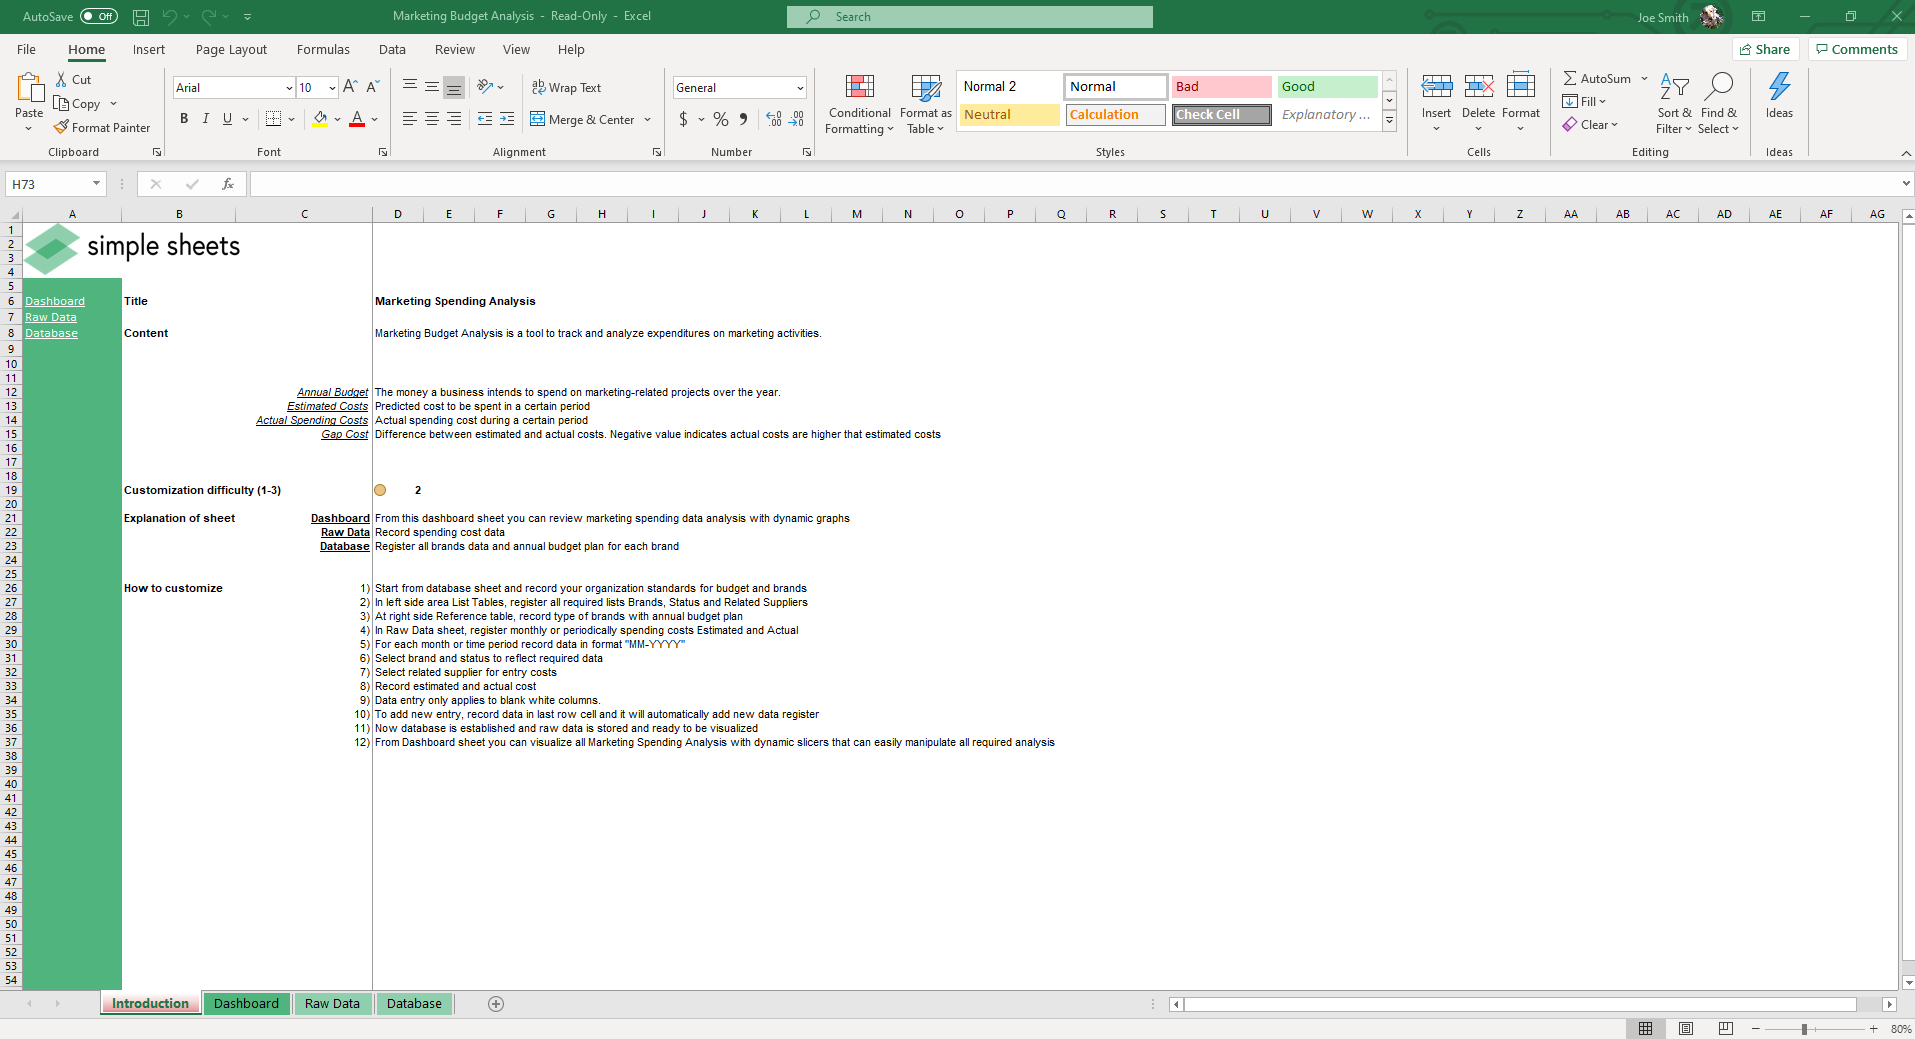The image size is (1915, 1039).
Task: Apply the Good cell style
Action: [x=1327, y=87]
